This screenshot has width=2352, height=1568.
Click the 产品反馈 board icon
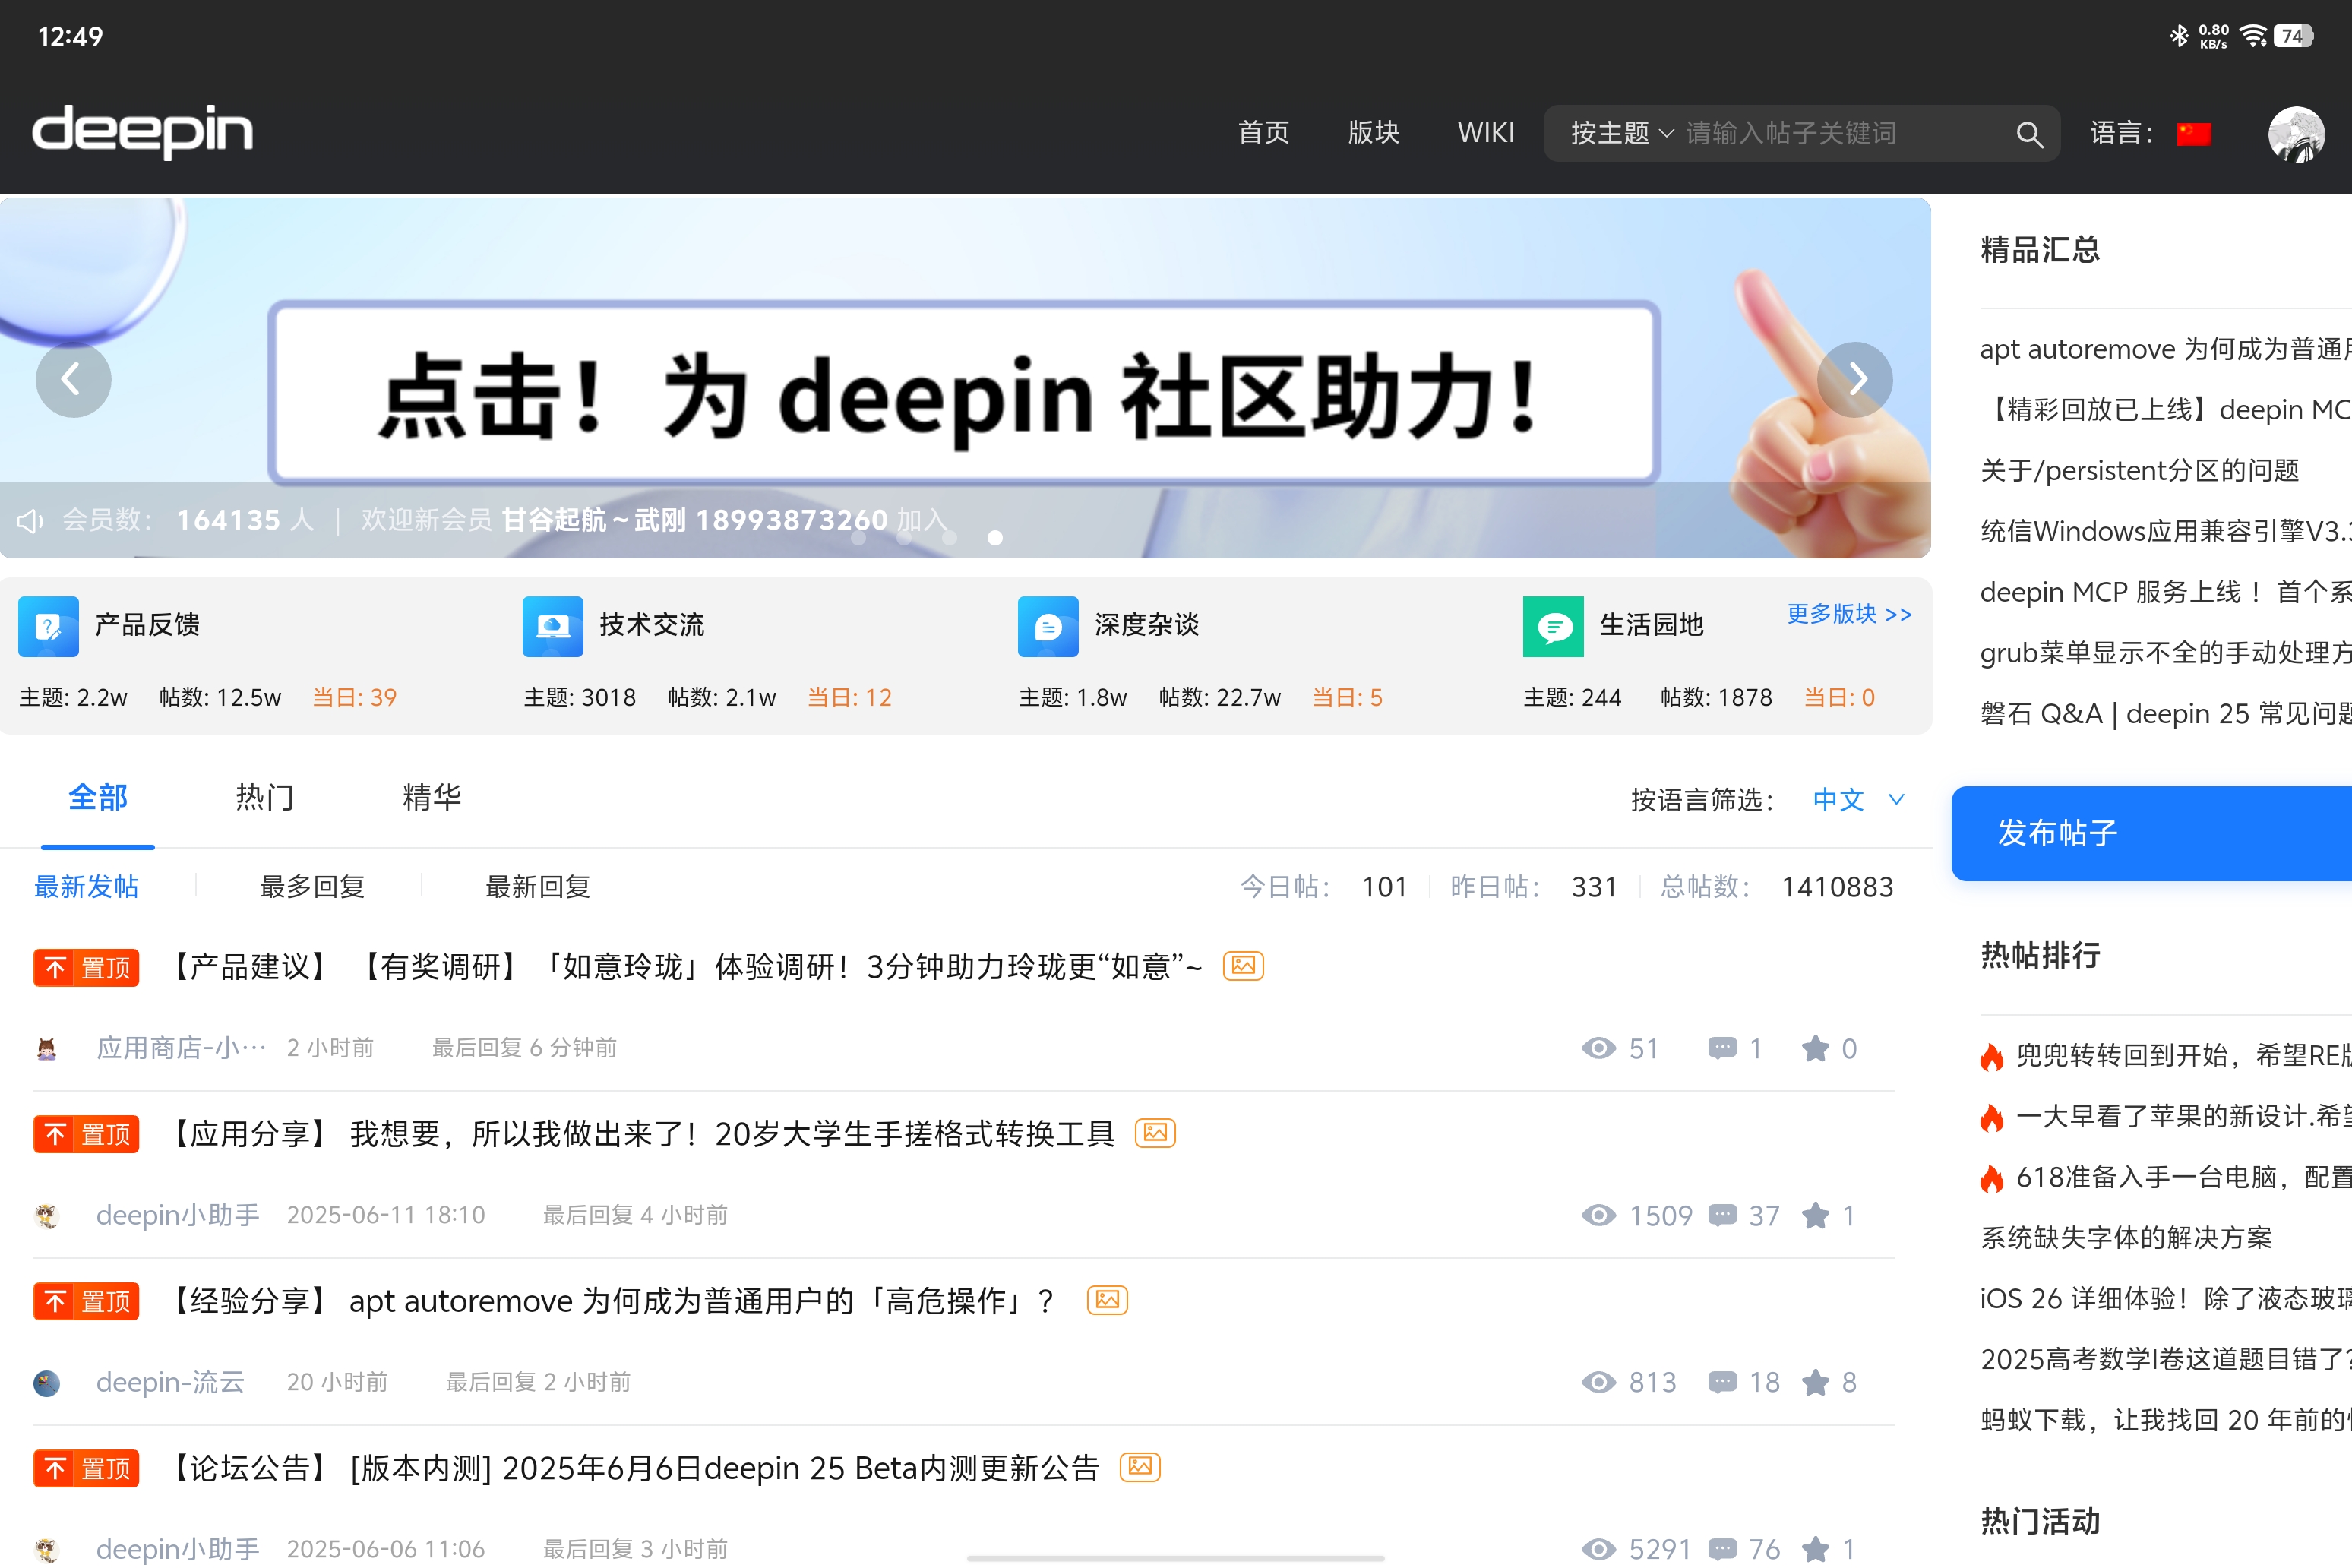coord(48,627)
